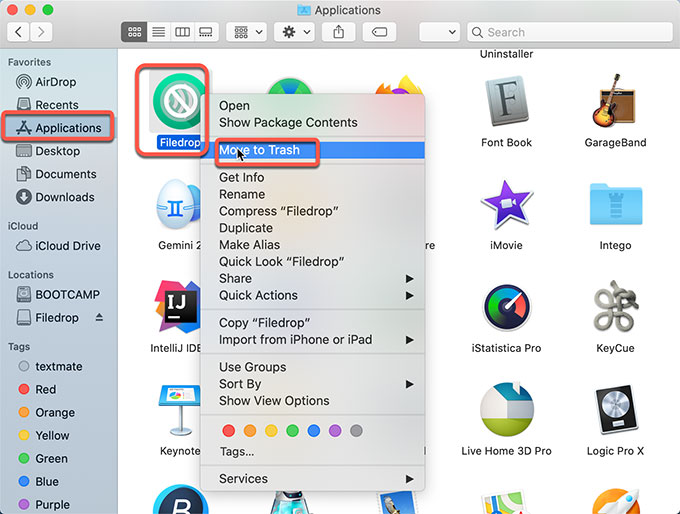This screenshot has height=514, width=680.
Task: Switch to column view
Action: (182, 32)
